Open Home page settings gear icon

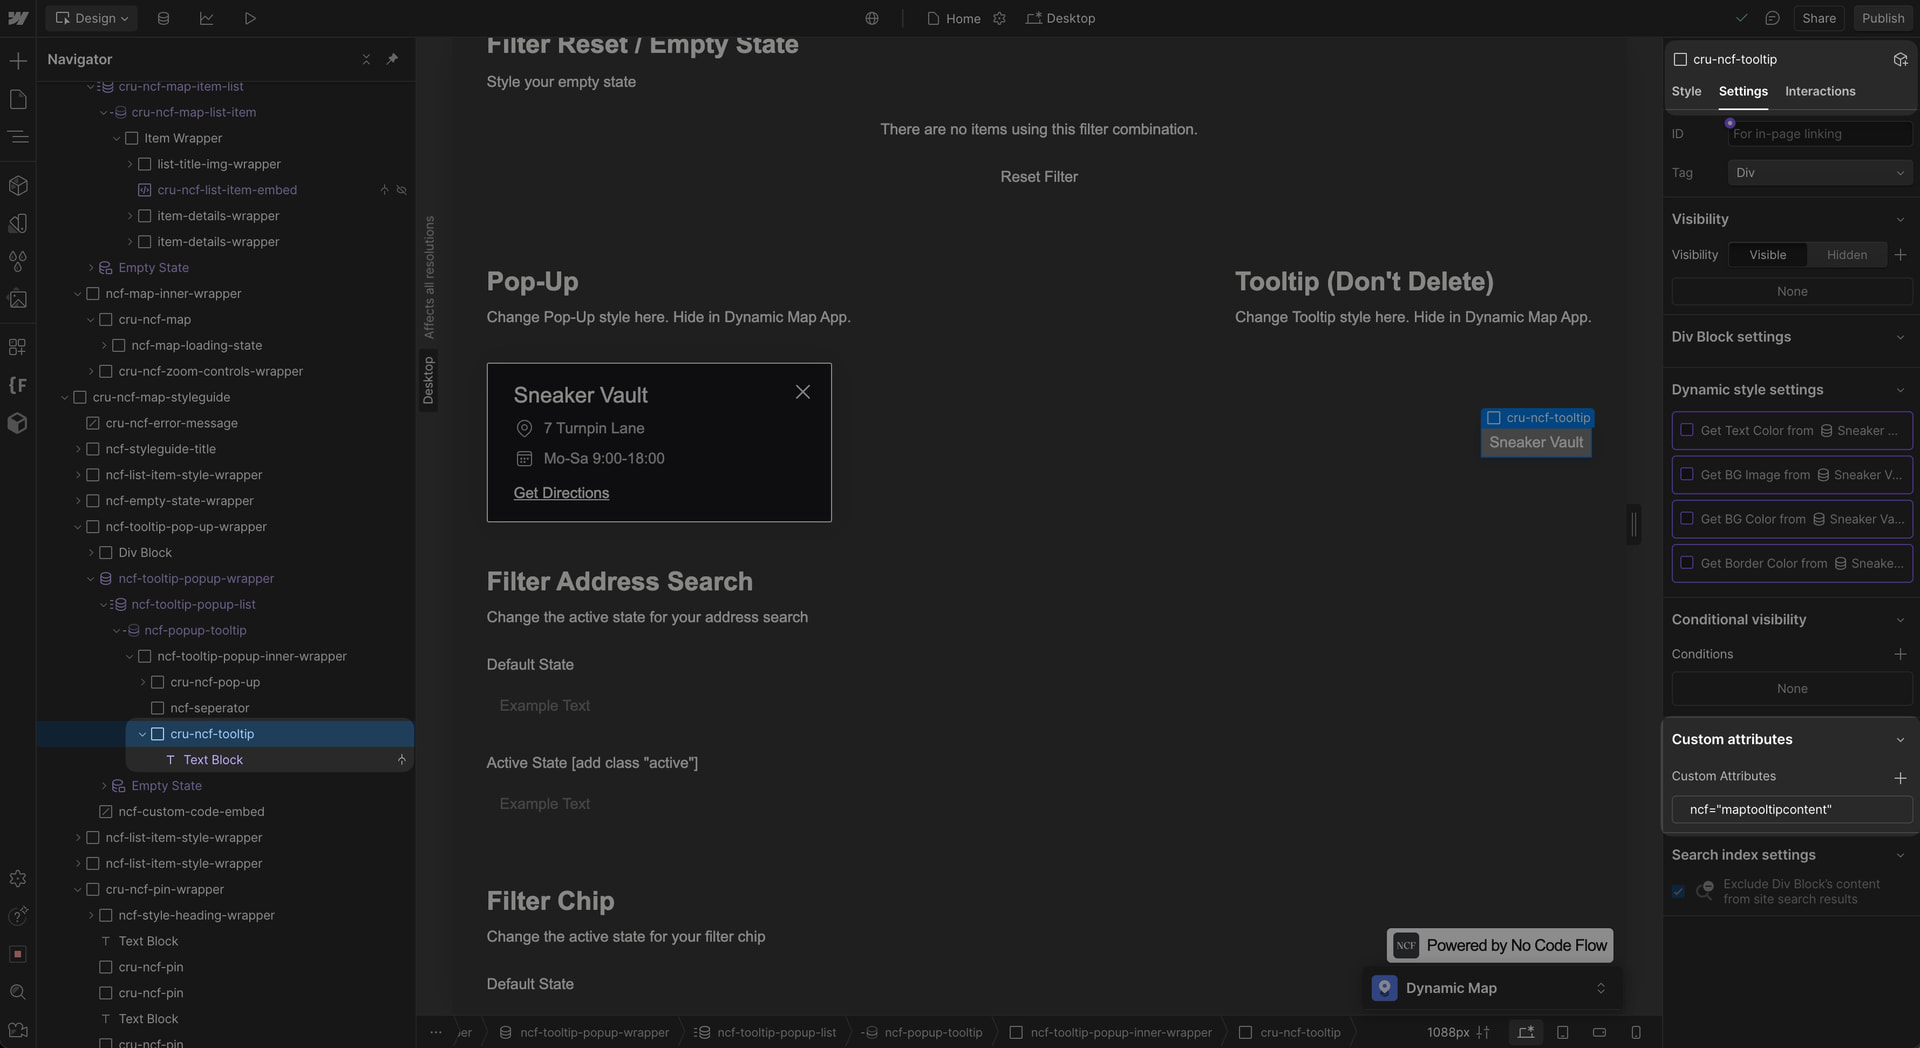(x=999, y=18)
